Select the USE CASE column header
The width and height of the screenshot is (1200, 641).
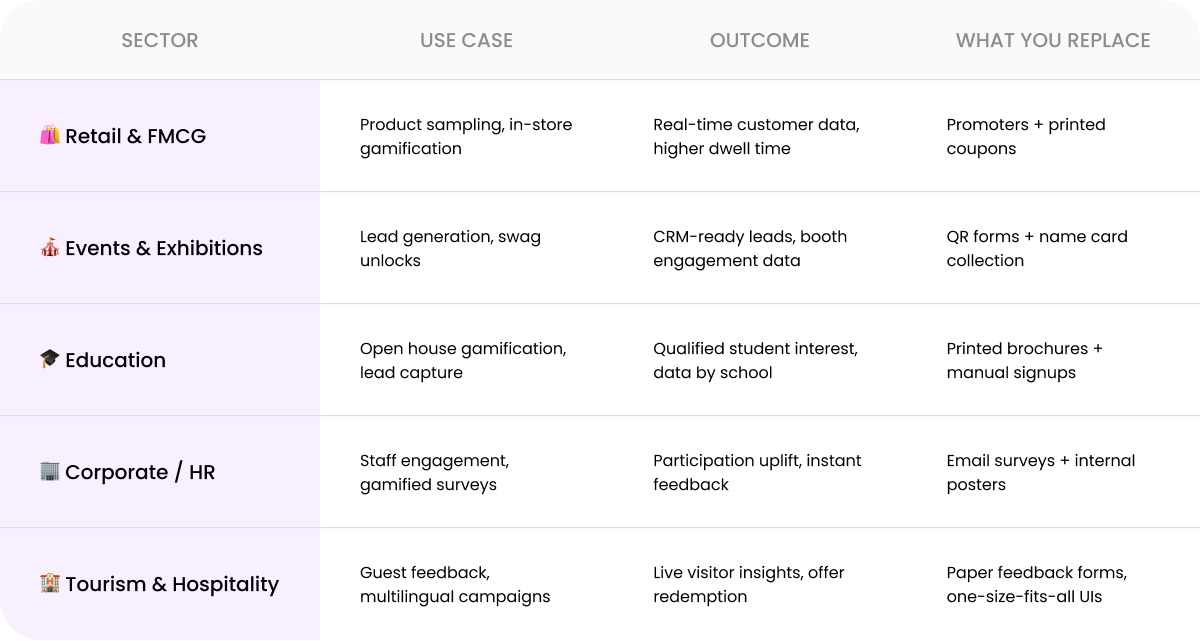(x=466, y=41)
